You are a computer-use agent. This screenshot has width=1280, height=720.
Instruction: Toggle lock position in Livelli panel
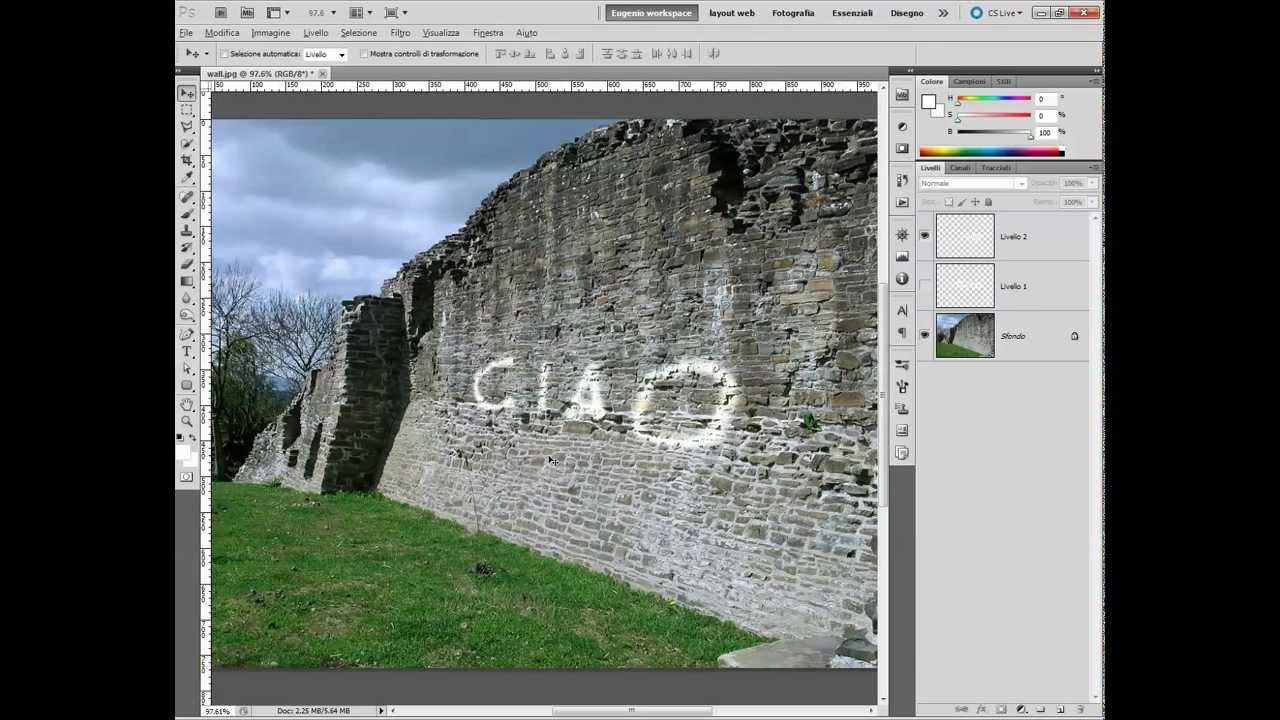tap(975, 202)
